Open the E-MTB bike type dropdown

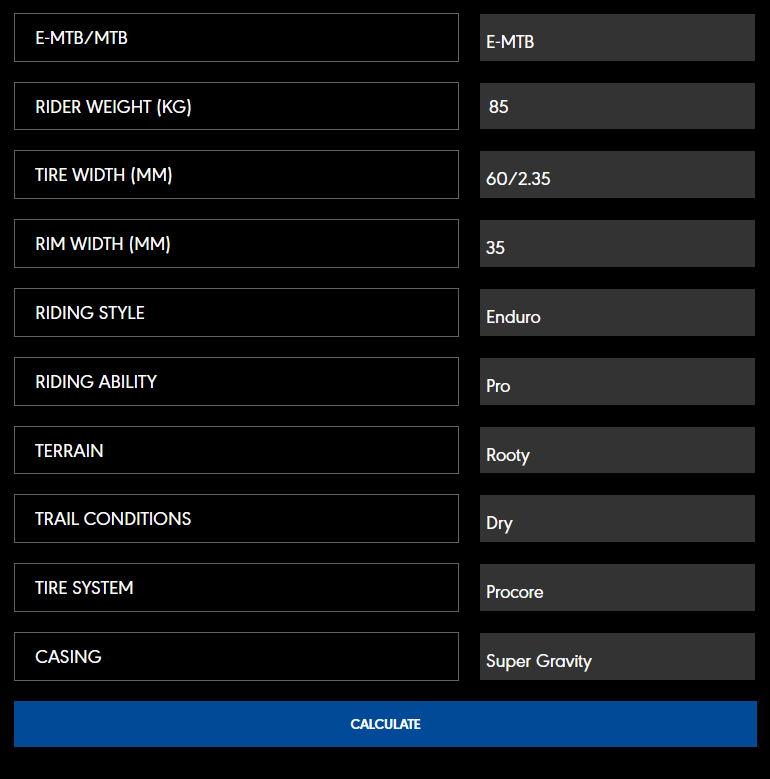pyautogui.click(x=617, y=38)
